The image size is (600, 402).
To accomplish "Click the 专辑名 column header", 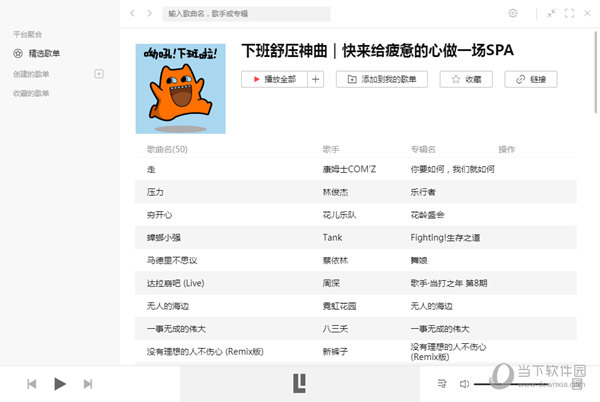I will 423,149.
